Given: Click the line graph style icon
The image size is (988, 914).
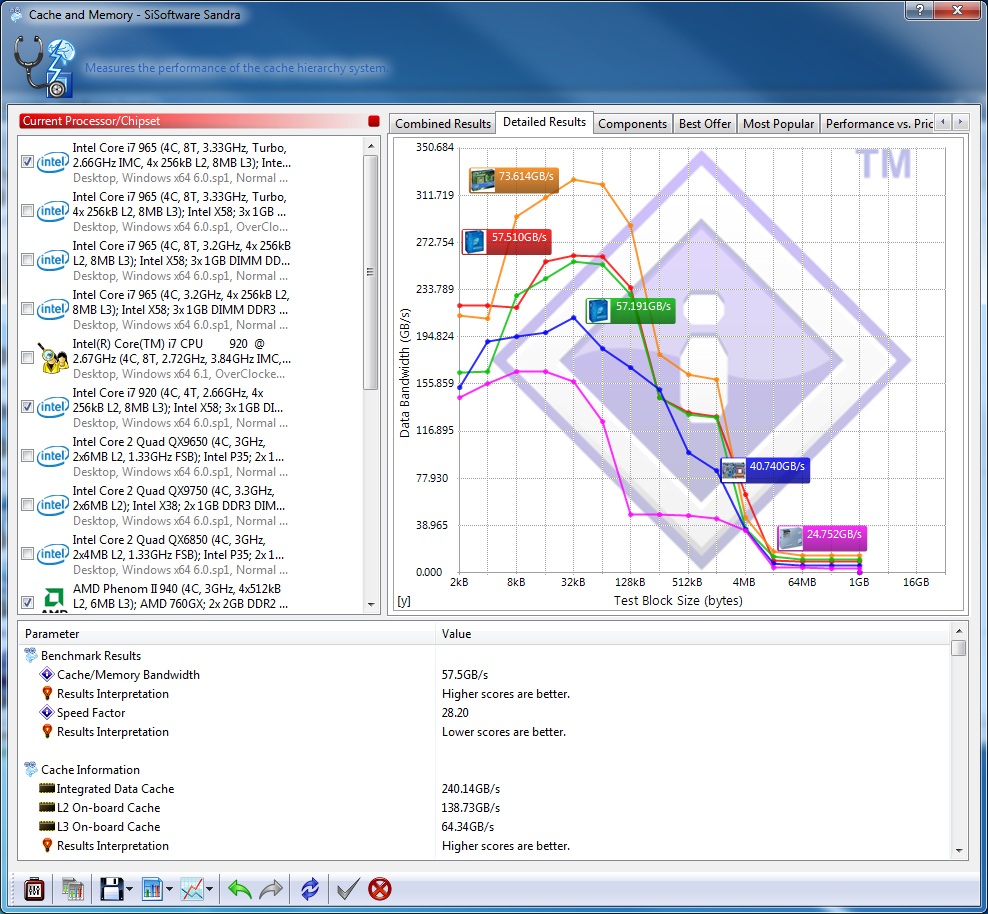Looking at the screenshot, I should (192, 889).
